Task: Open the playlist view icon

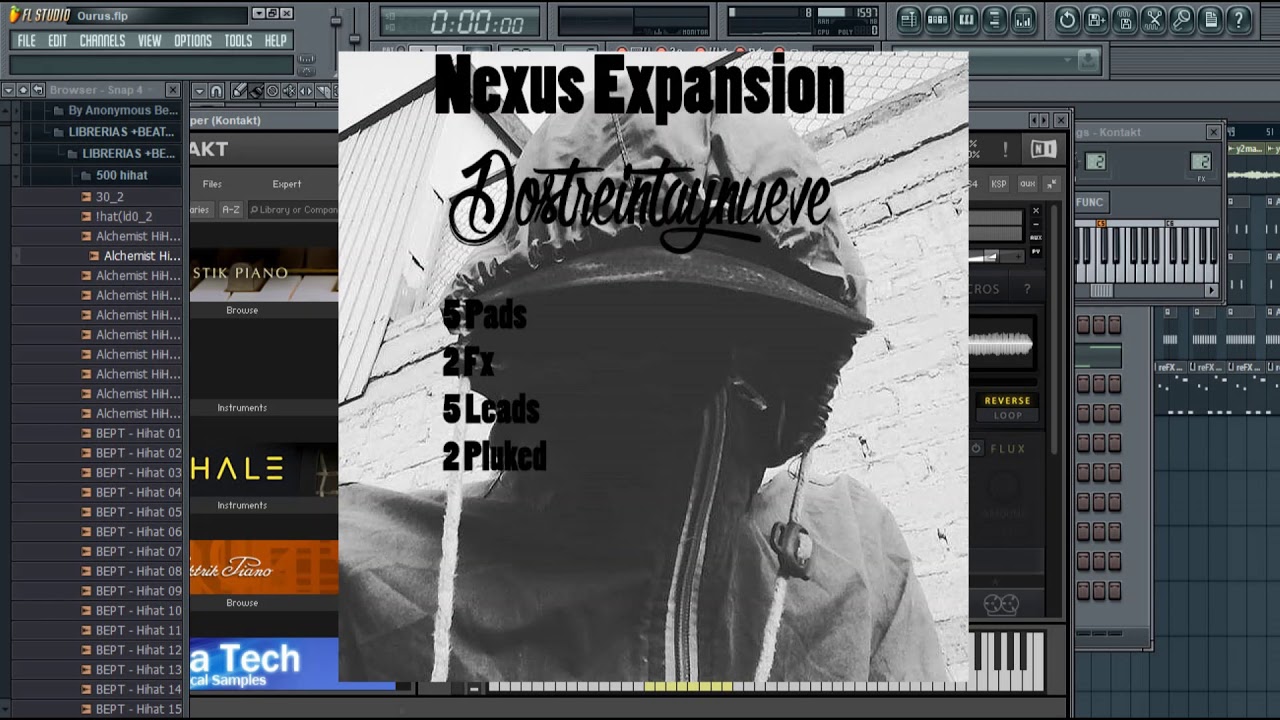Action: click(909, 19)
